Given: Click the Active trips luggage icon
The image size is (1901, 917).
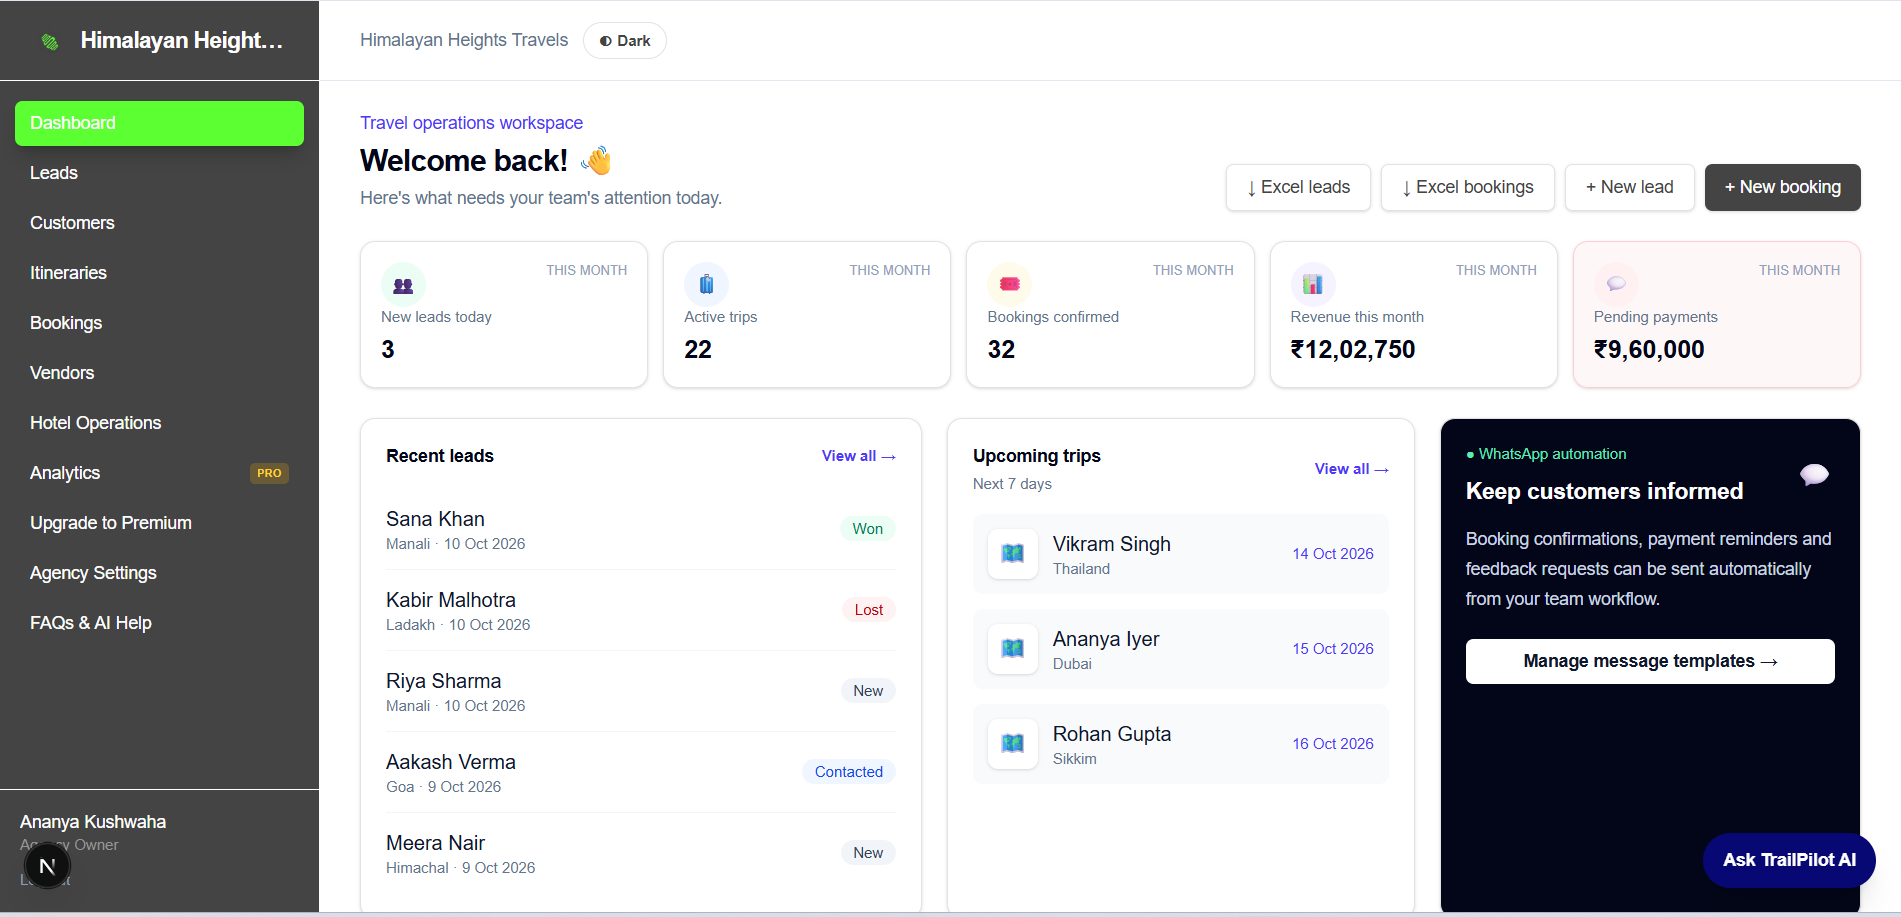Looking at the screenshot, I should (706, 285).
